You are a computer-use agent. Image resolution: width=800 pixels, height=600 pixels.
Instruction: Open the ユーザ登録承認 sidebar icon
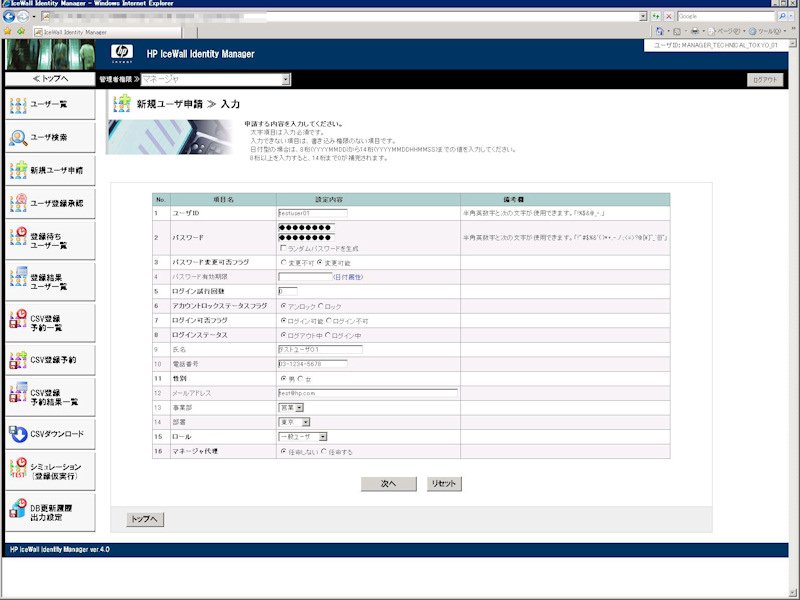[x=18, y=203]
